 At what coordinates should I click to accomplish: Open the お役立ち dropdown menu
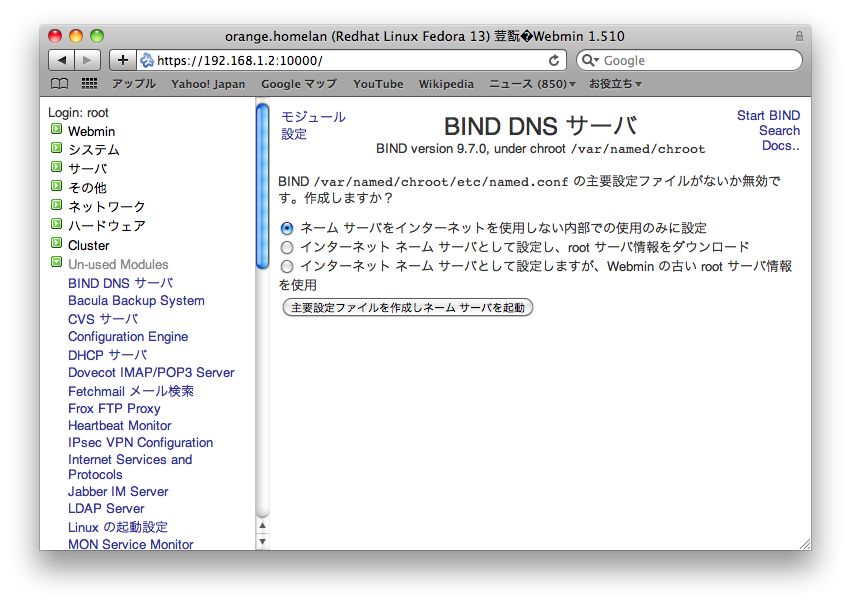tap(612, 84)
